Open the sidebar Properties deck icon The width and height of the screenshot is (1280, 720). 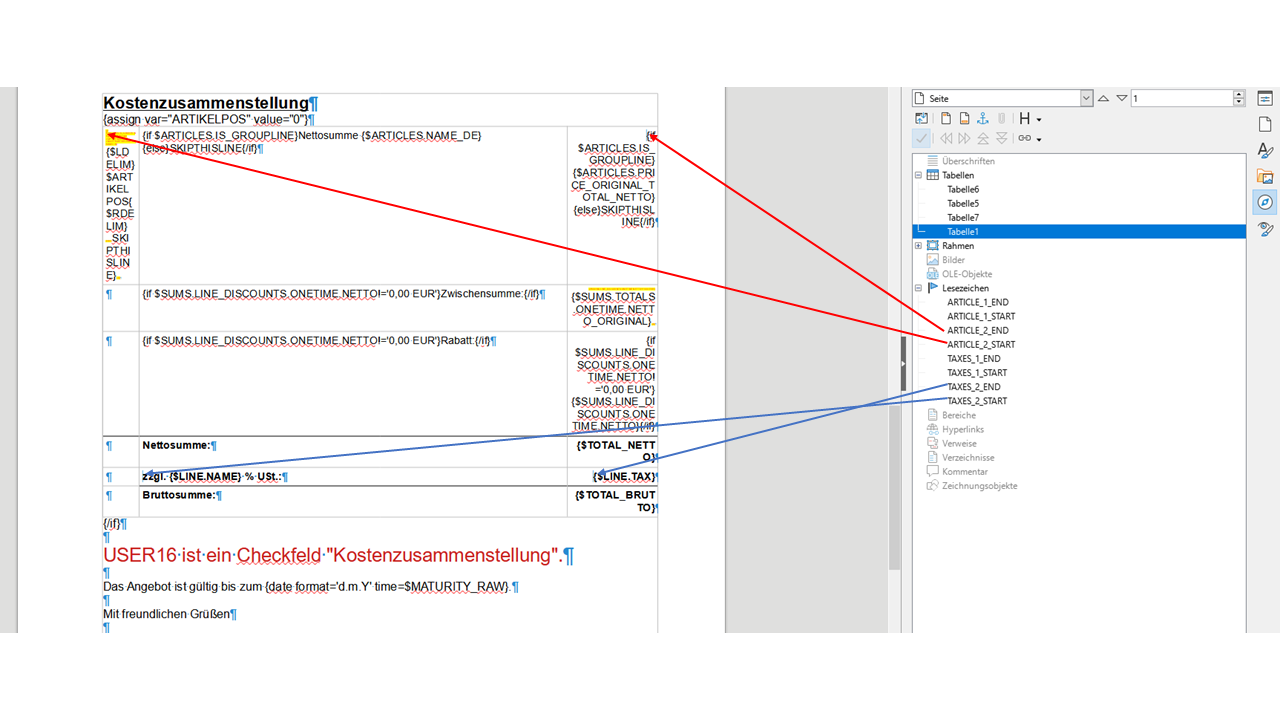coord(1265,98)
